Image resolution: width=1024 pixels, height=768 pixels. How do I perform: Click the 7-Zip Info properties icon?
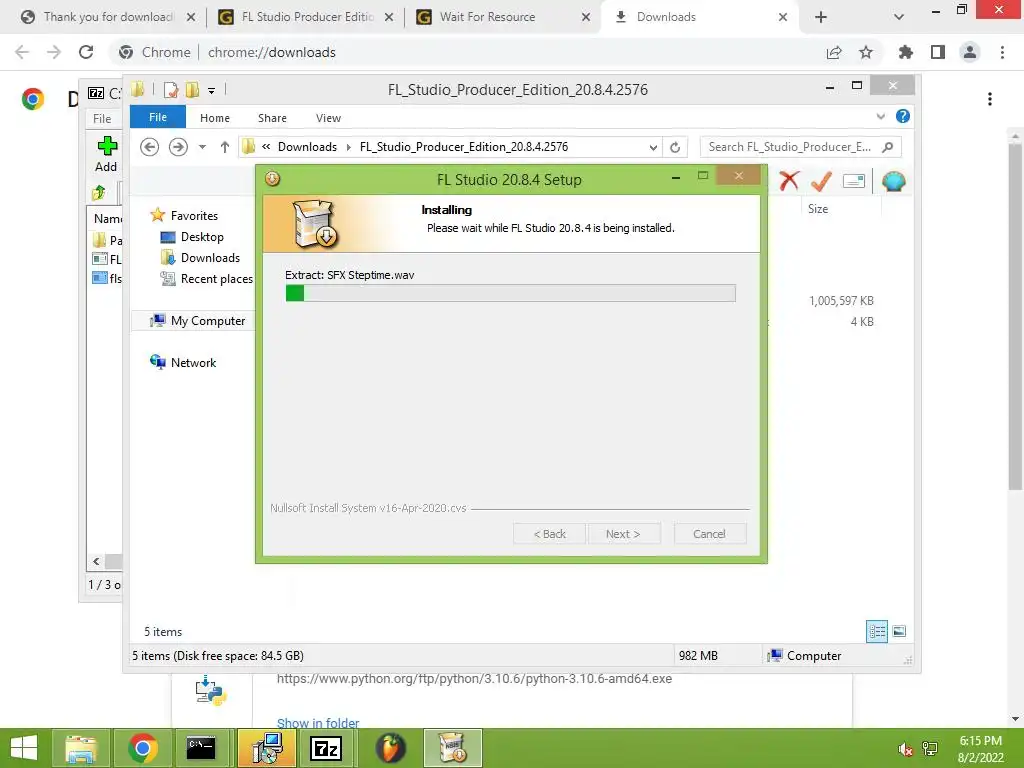tap(854, 181)
